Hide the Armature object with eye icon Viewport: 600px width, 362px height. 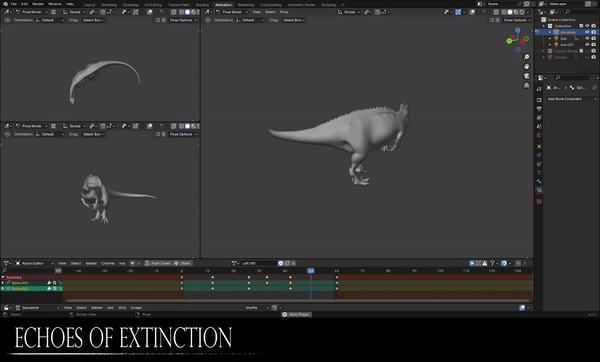(x=587, y=32)
